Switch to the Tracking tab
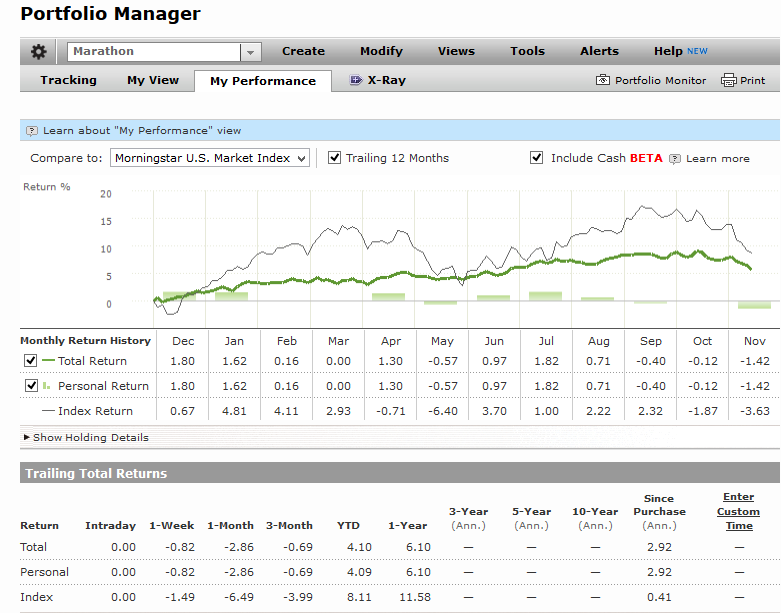 pos(68,80)
